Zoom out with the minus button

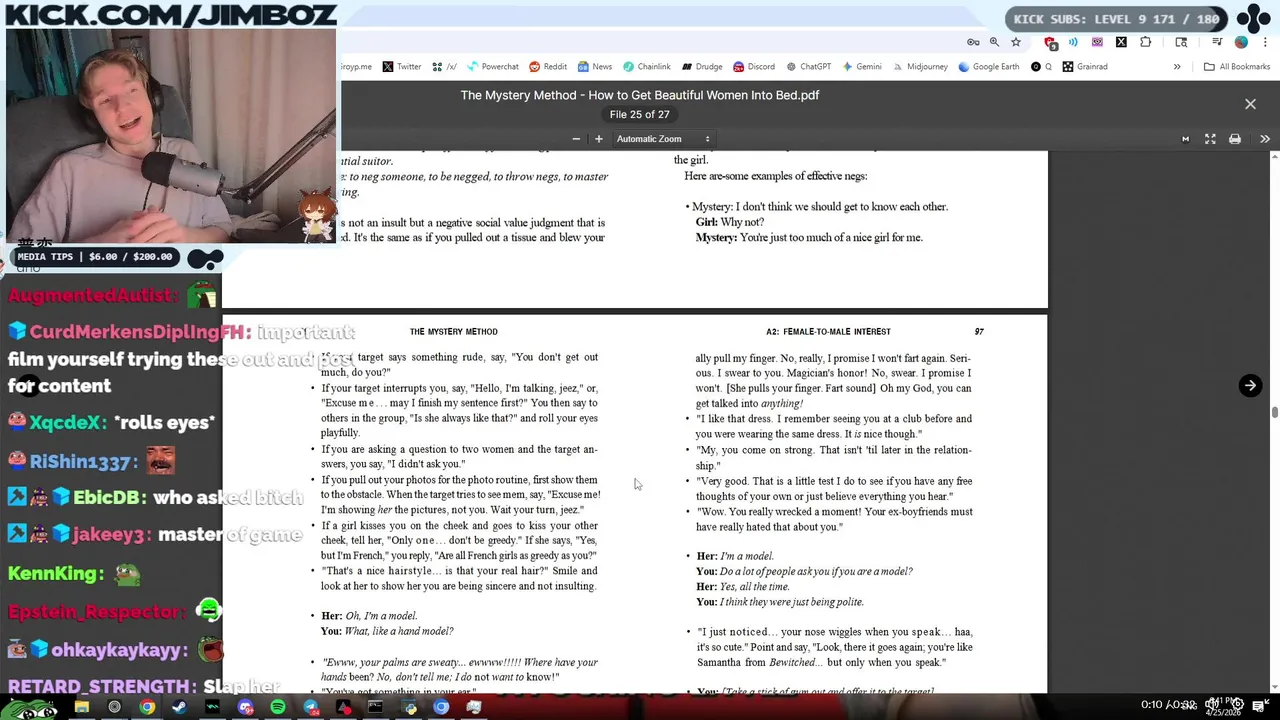(576, 139)
